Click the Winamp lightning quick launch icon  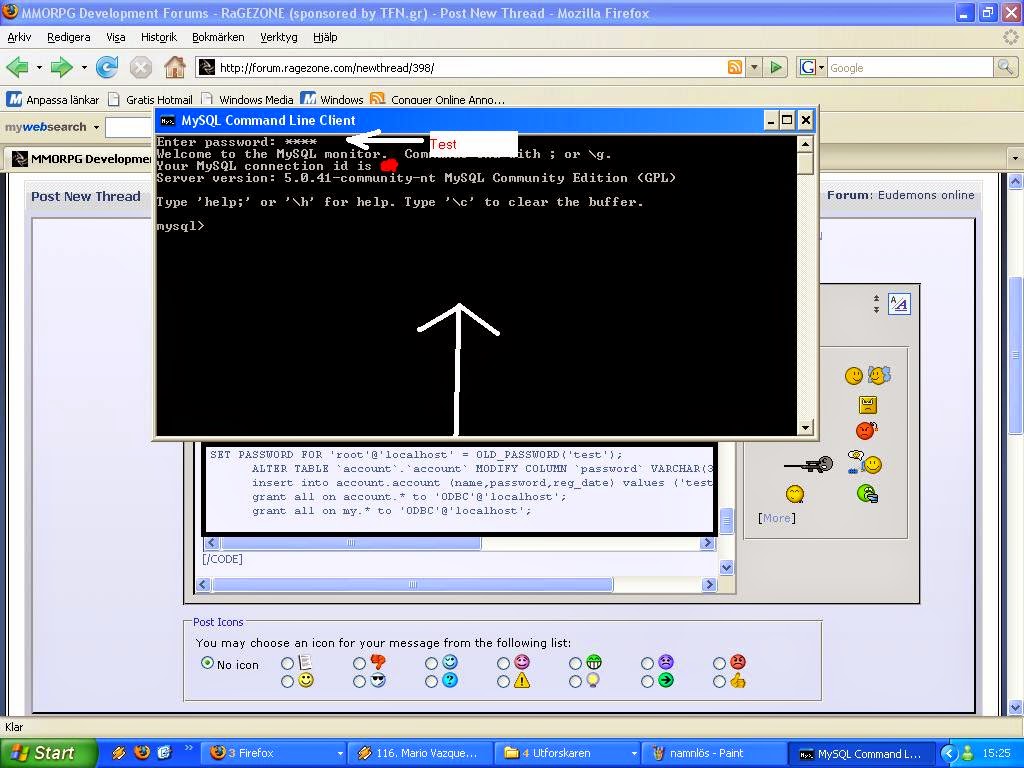[x=119, y=753]
